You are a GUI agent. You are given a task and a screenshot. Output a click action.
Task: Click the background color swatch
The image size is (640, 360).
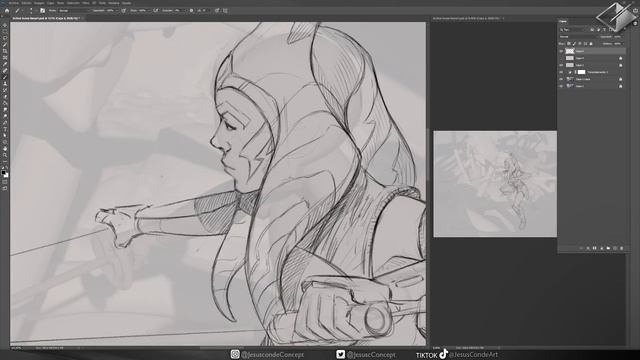[6, 176]
